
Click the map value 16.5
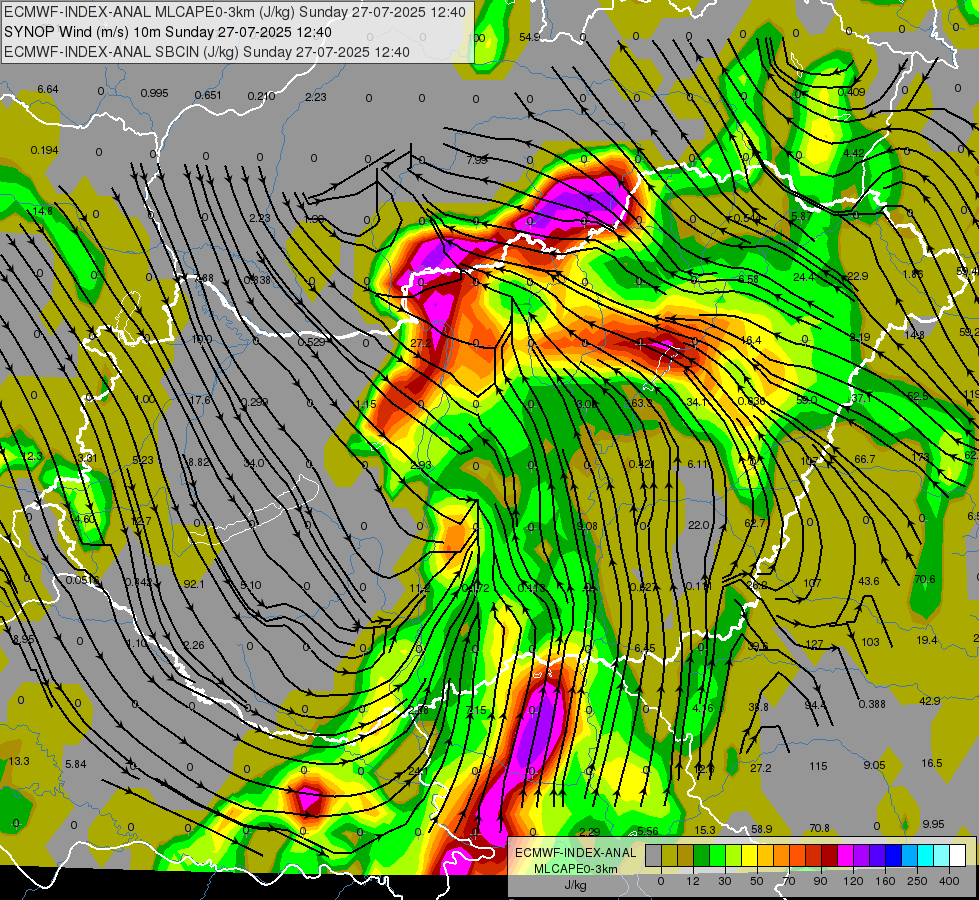932,763
